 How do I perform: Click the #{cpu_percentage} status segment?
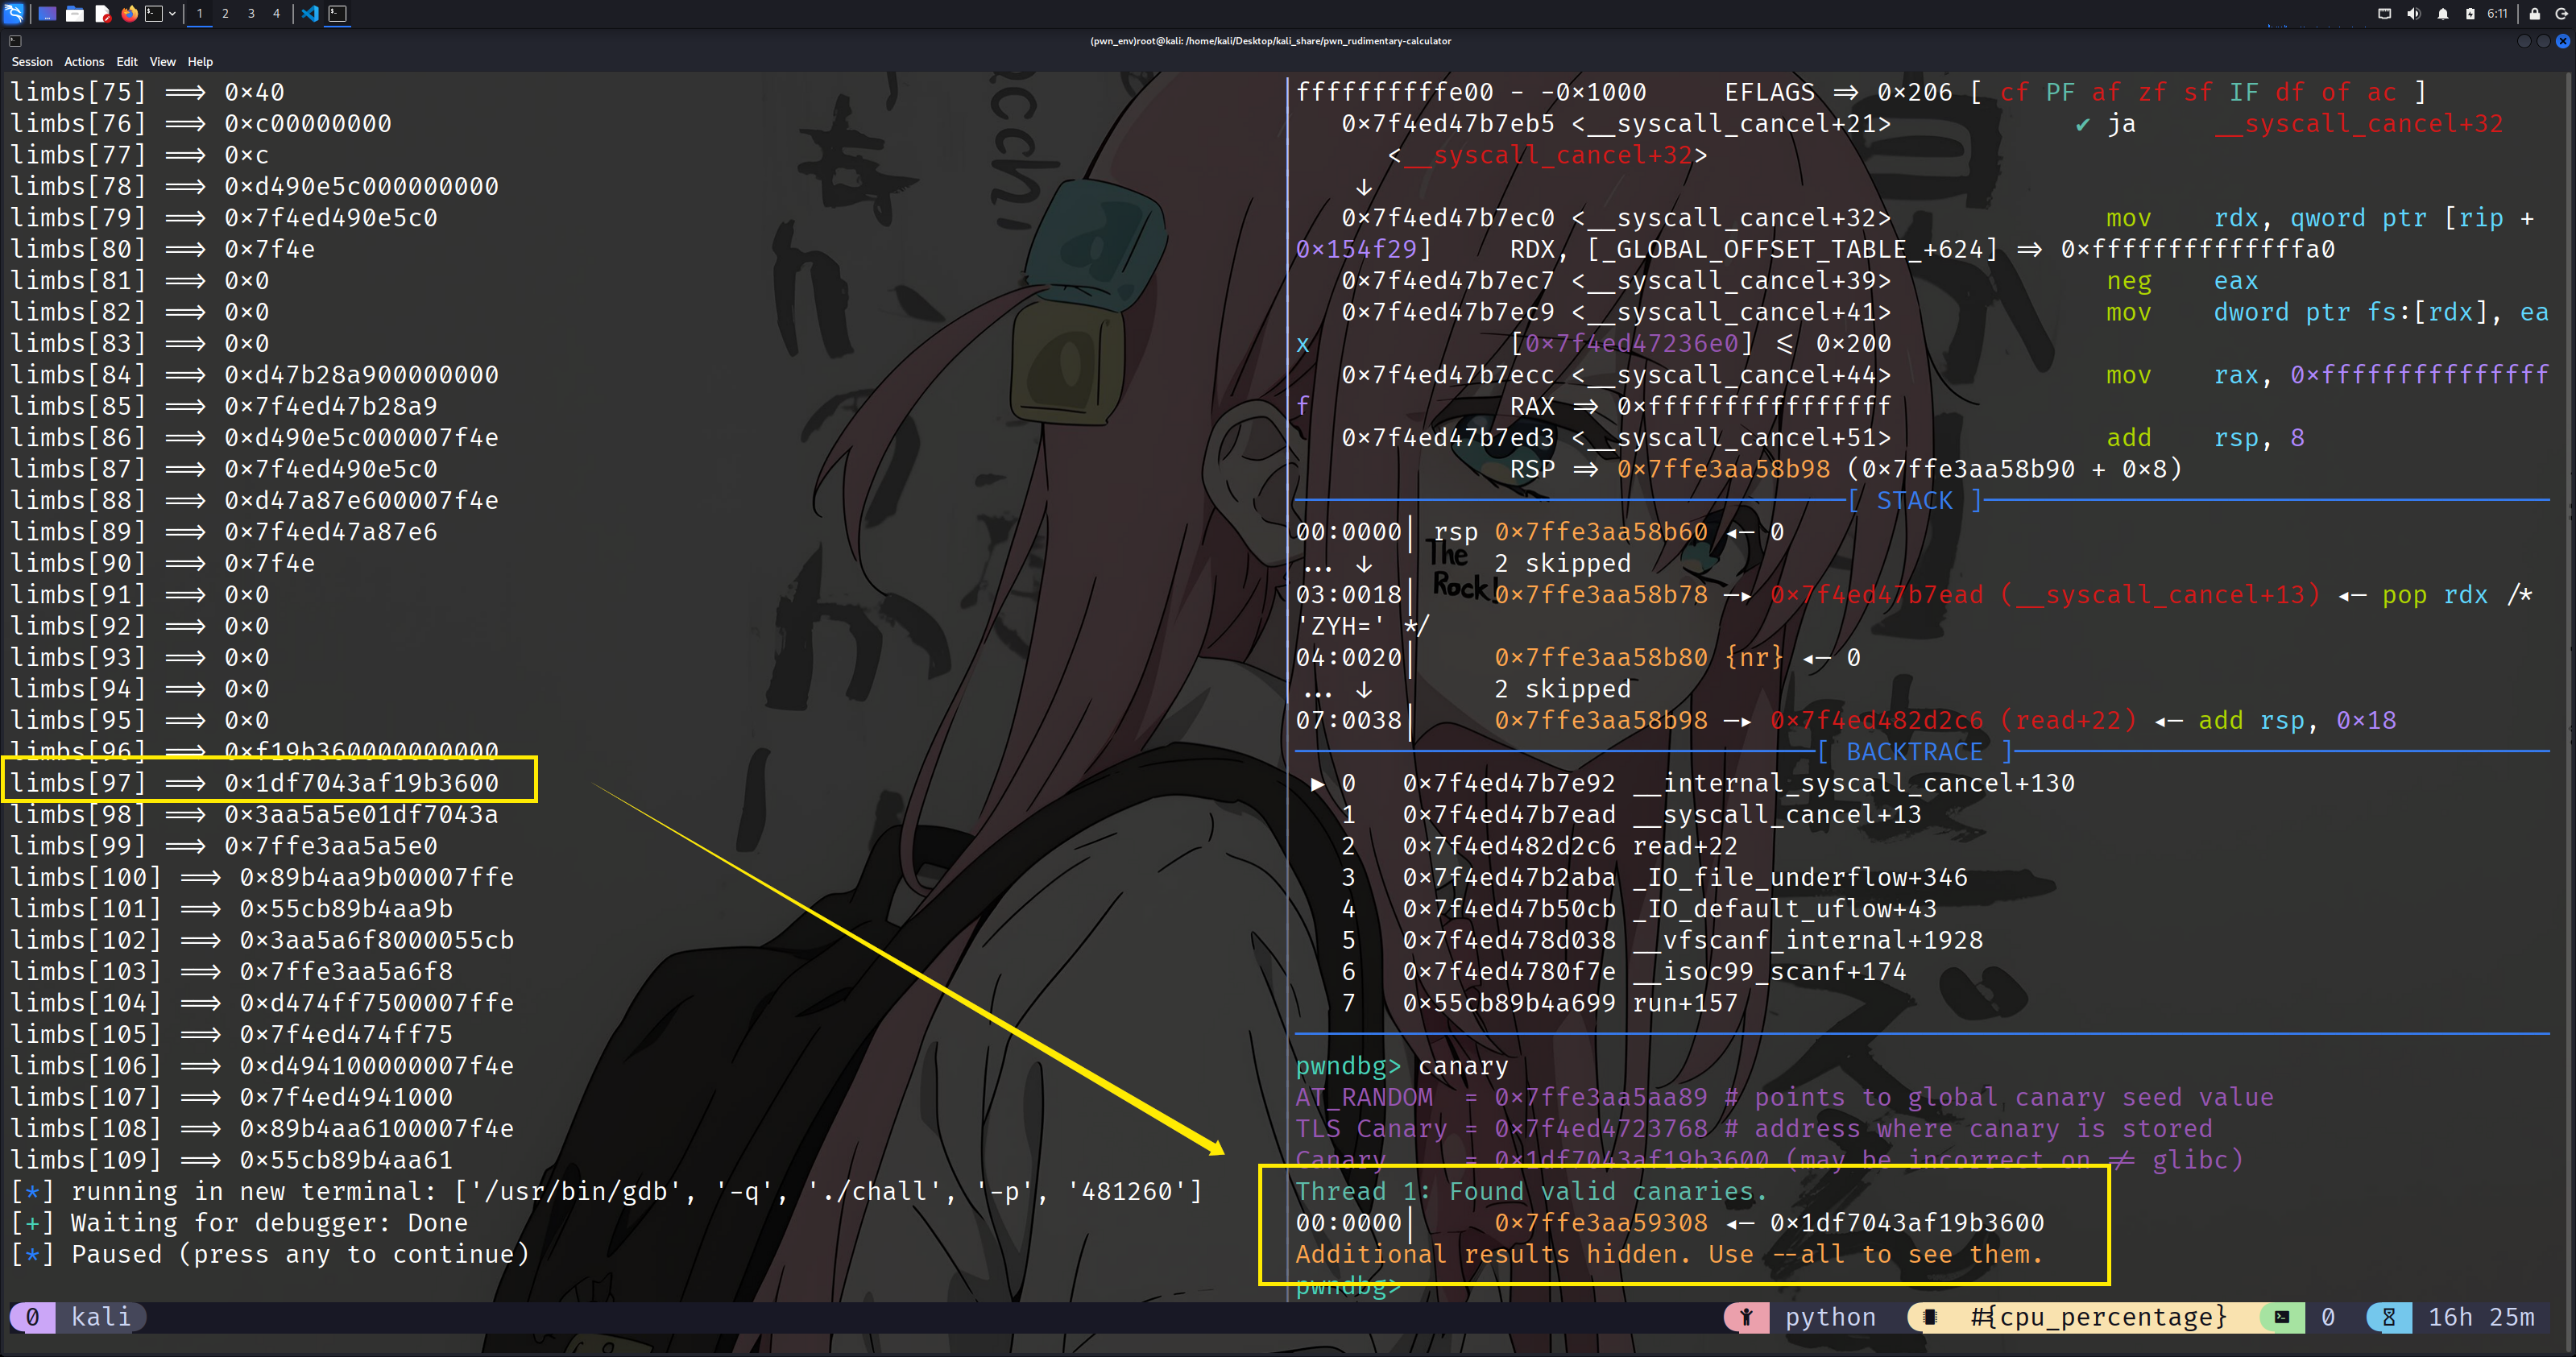tap(2098, 1317)
